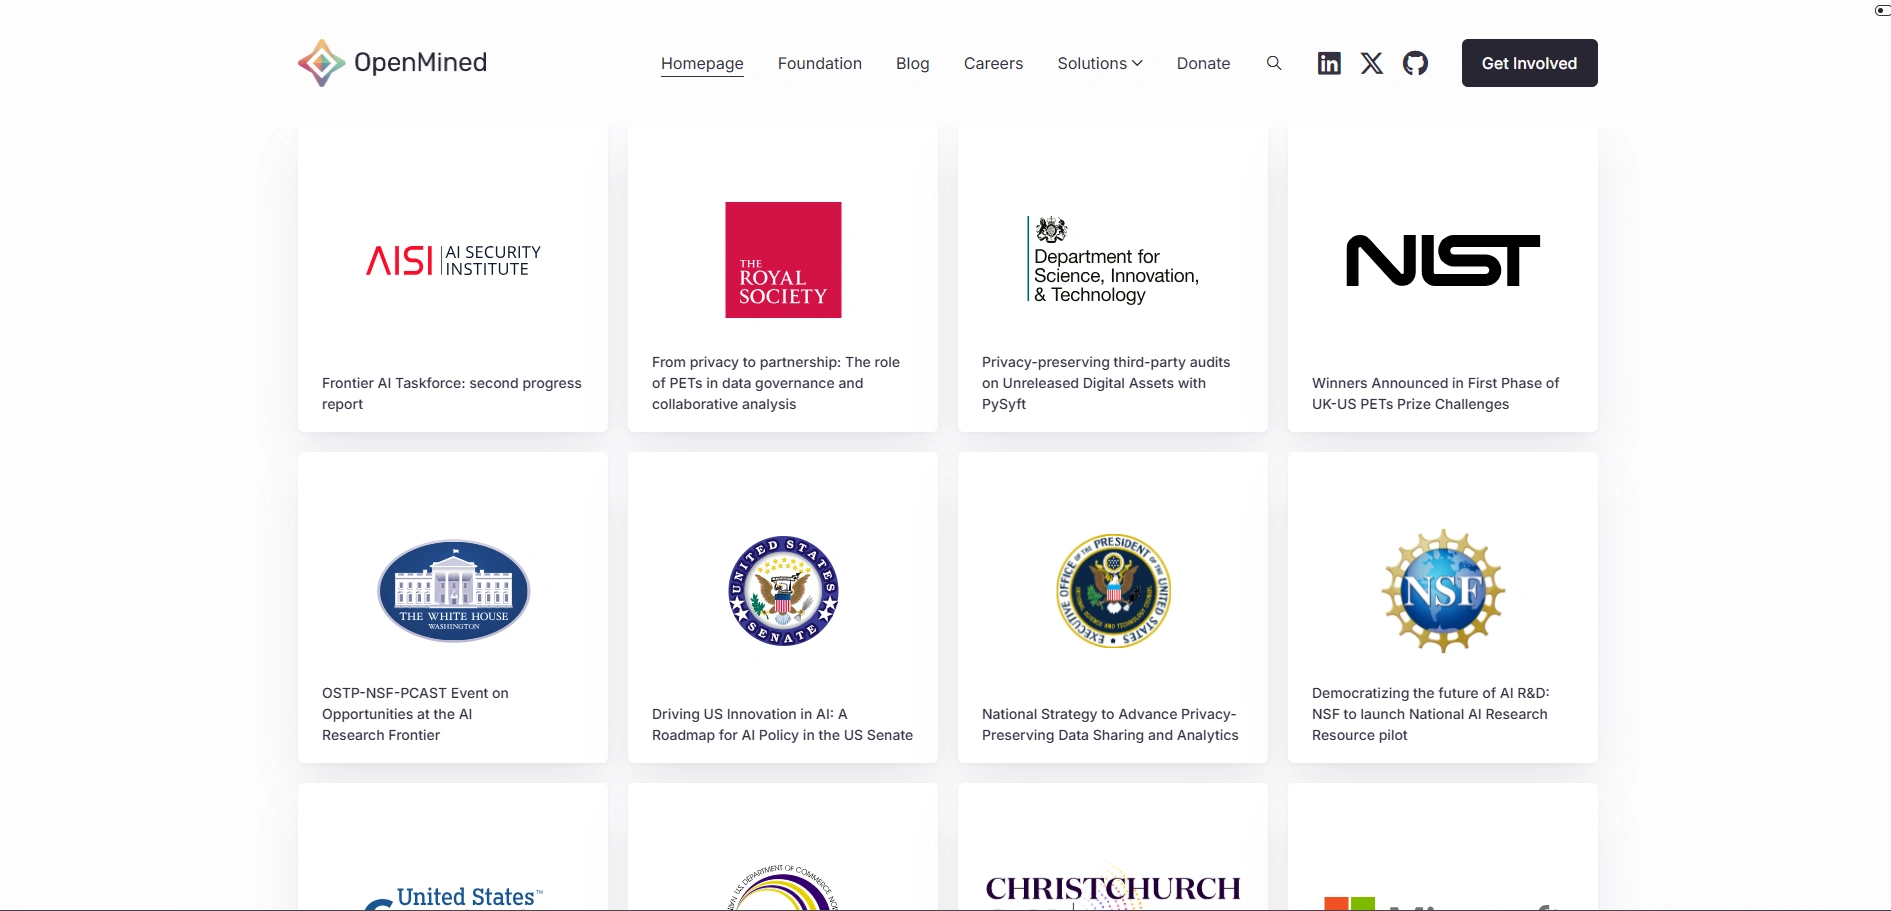Click the Department for Science, Innovation & Technology logo

click(x=1113, y=260)
